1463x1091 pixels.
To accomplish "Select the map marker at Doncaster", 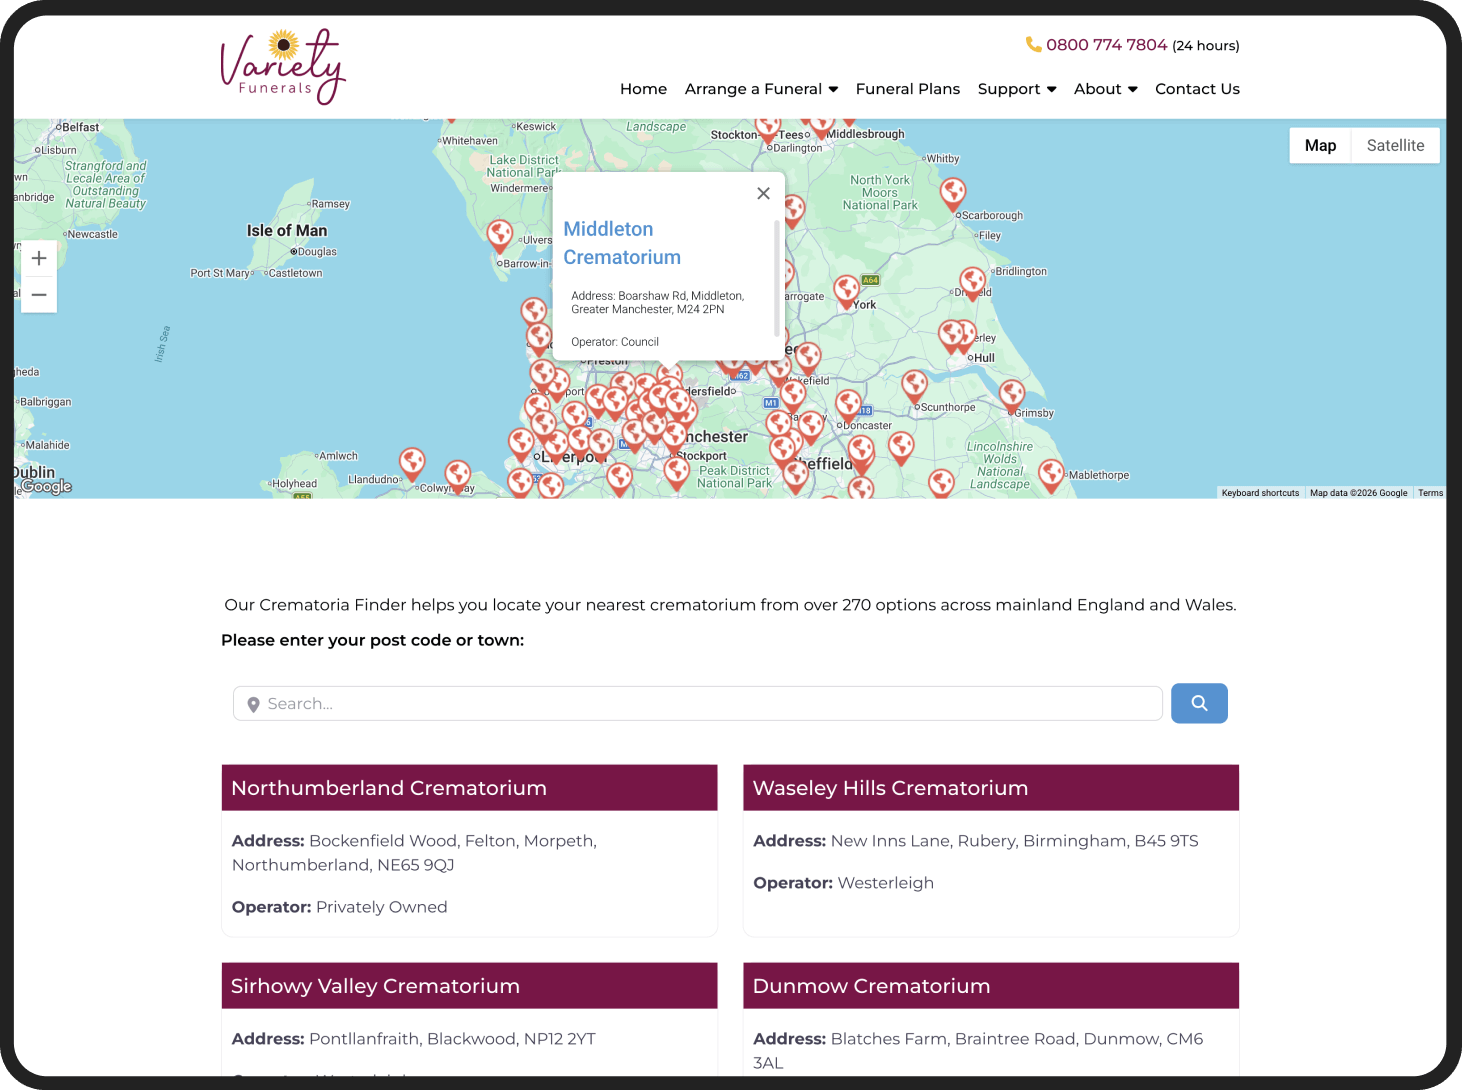I will point(848,405).
